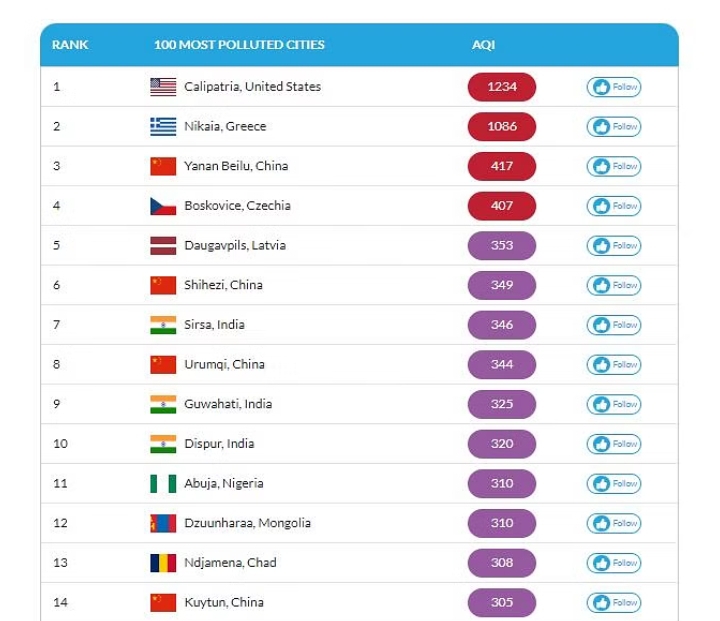The width and height of the screenshot is (720, 621).
Task: Follow Guwahati, India
Action: click(x=614, y=404)
